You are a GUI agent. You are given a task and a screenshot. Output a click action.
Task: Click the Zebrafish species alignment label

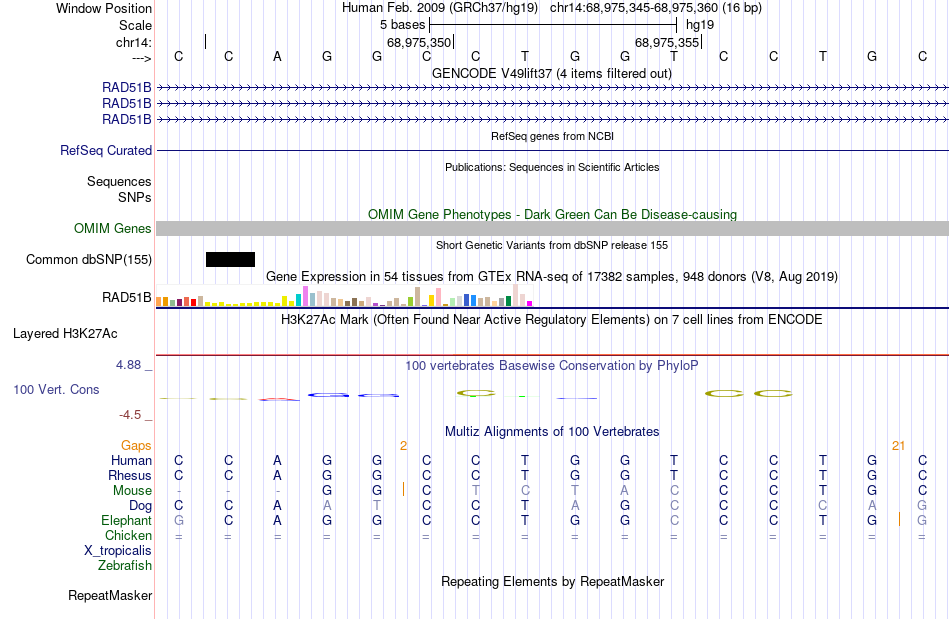click(125, 565)
